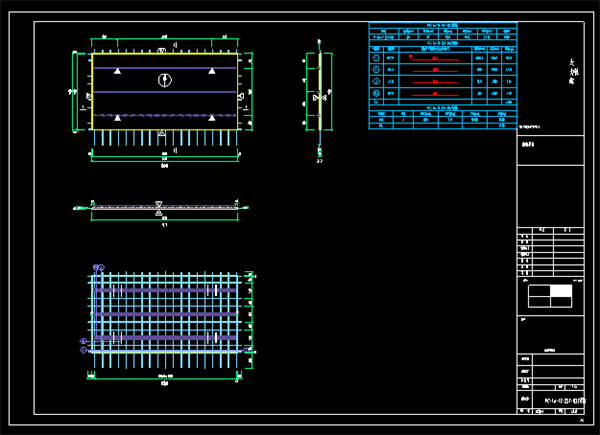Select the thin yellow slab in the elevation view
Screen dimensions: 600x435
[165, 208]
